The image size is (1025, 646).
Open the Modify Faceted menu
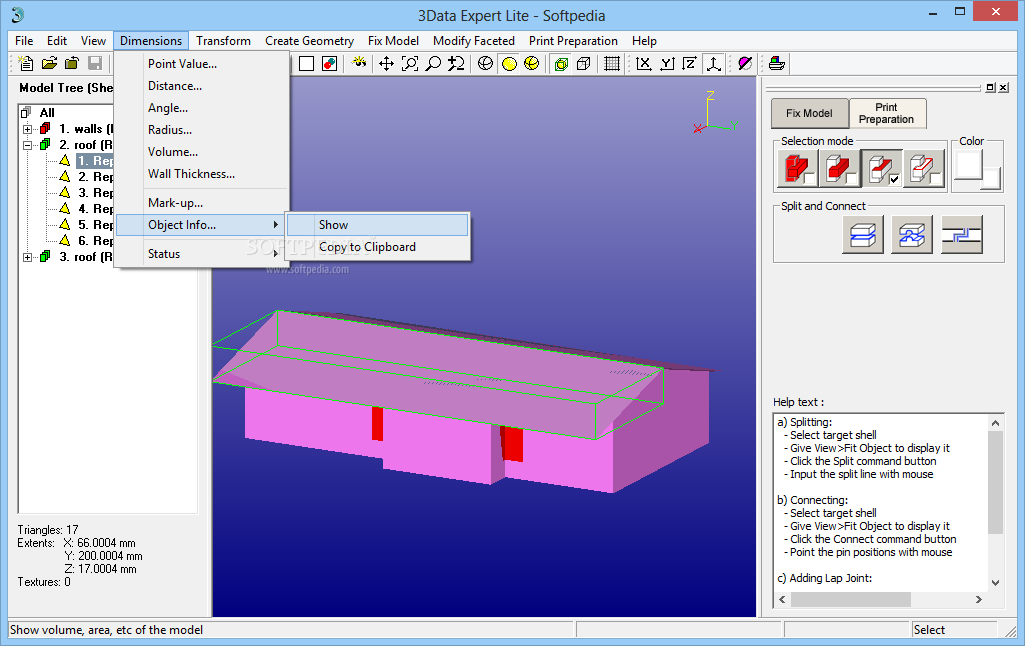click(x=474, y=41)
